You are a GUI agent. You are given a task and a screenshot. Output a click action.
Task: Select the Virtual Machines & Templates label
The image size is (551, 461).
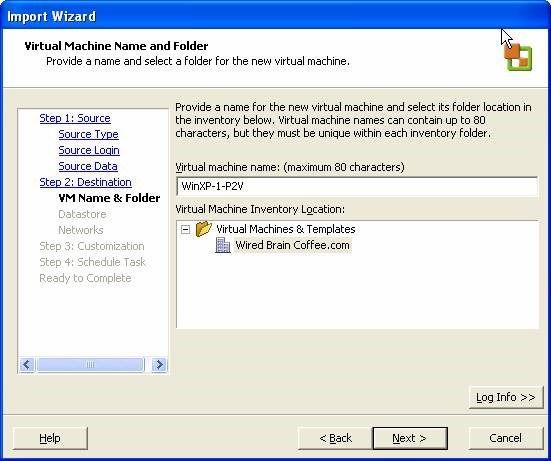pyautogui.click(x=286, y=229)
